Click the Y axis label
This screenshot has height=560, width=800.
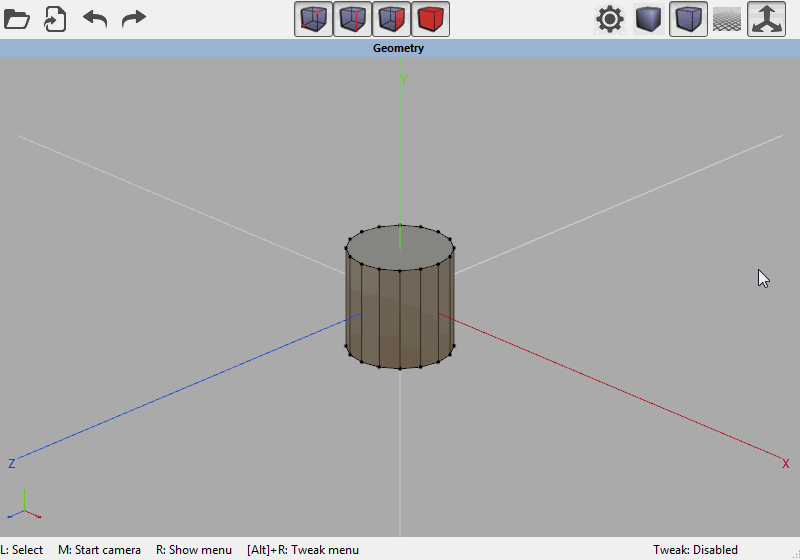404,80
